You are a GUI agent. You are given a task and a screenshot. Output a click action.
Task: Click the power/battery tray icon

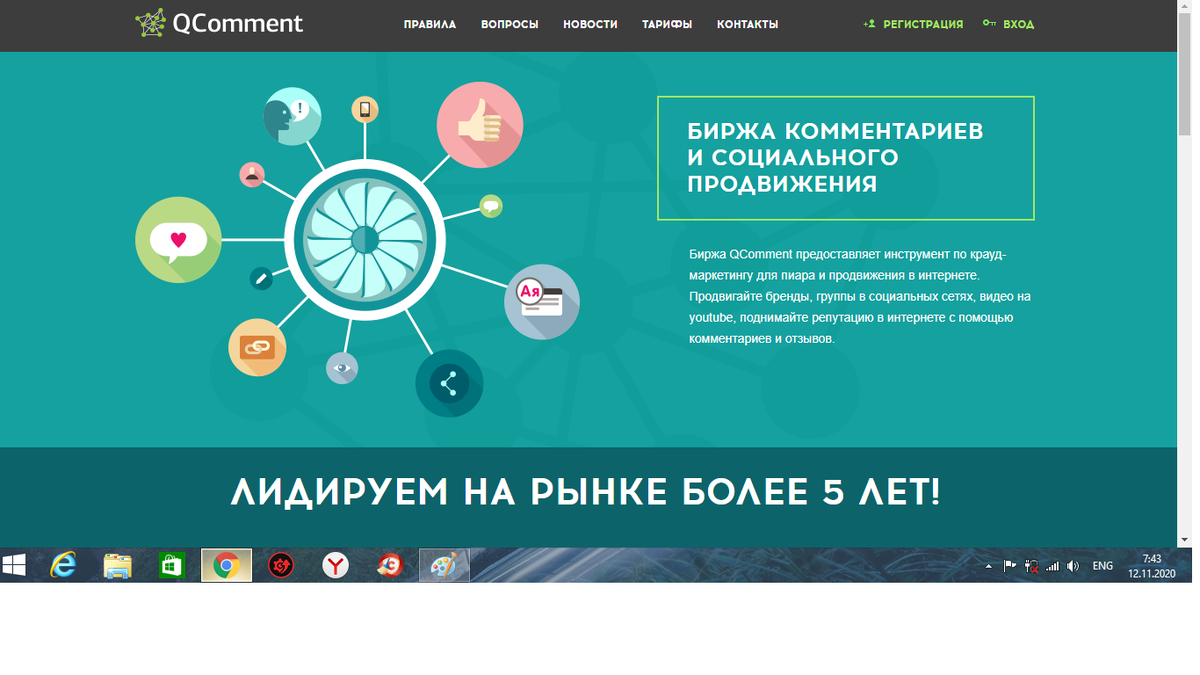click(x=1031, y=566)
